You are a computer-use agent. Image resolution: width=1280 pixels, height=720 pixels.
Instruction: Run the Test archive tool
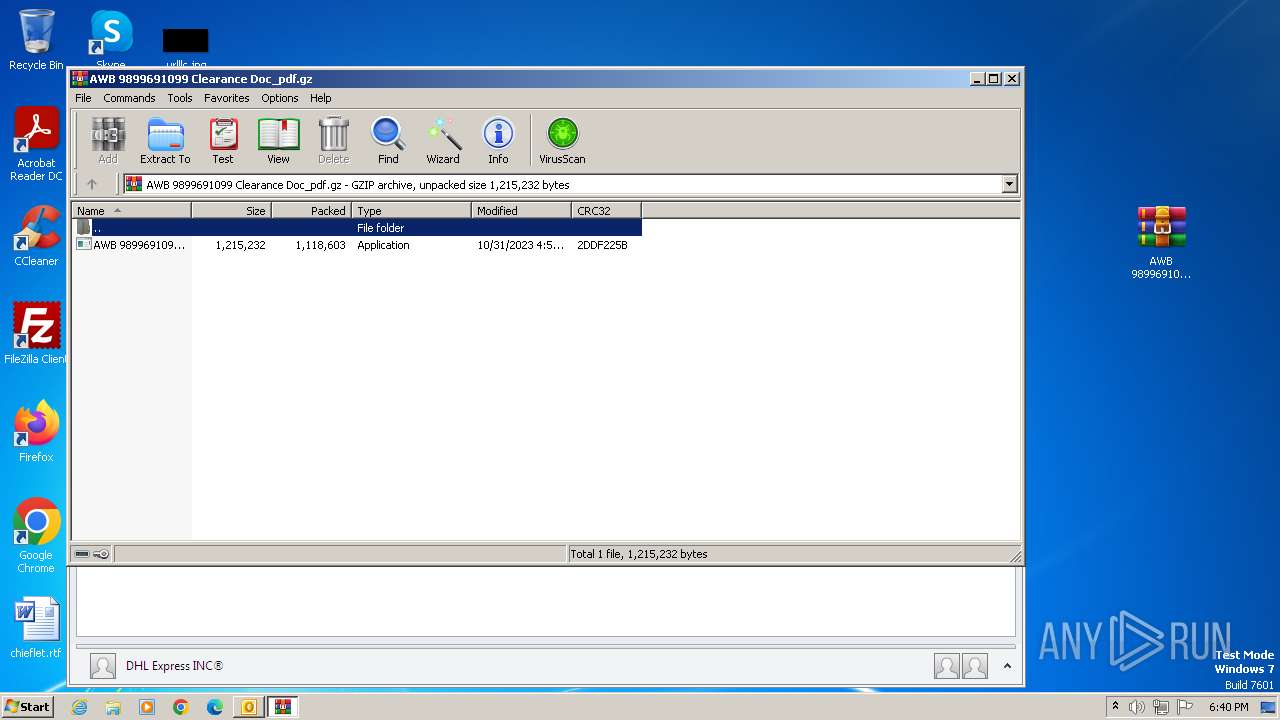tap(223, 141)
